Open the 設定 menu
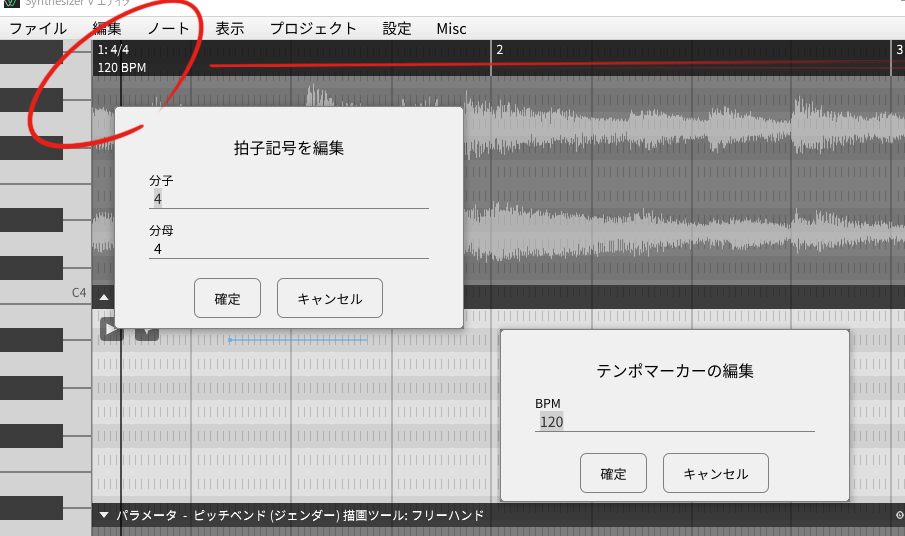 click(397, 28)
